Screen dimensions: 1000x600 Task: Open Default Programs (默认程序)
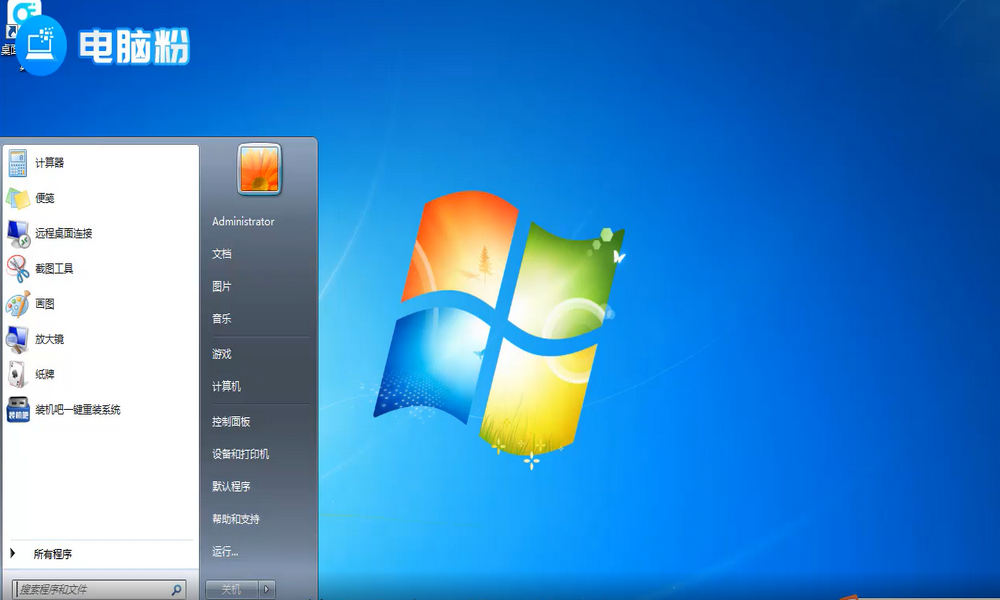(x=231, y=487)
